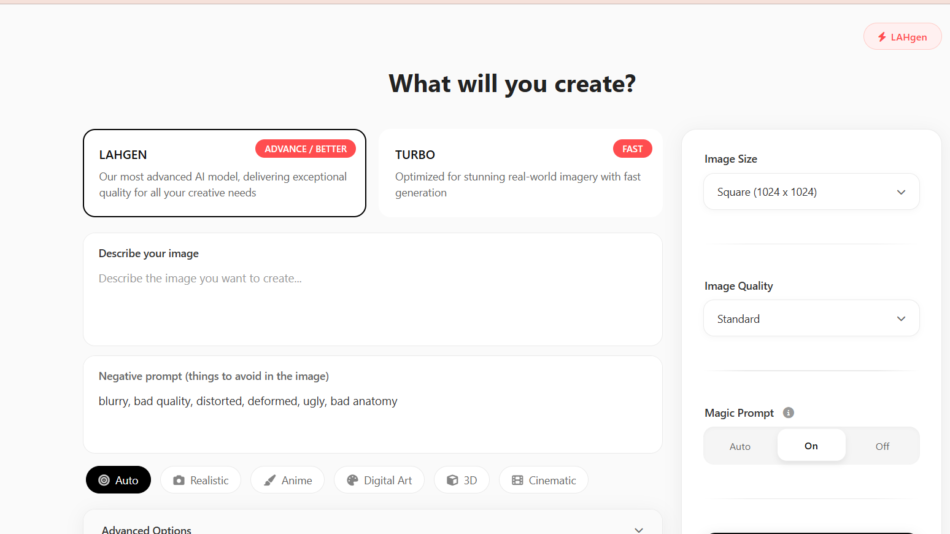Screen dimensions: 950x534
Task: Select the Auto style target icon
Action: [x=104, y=480]
